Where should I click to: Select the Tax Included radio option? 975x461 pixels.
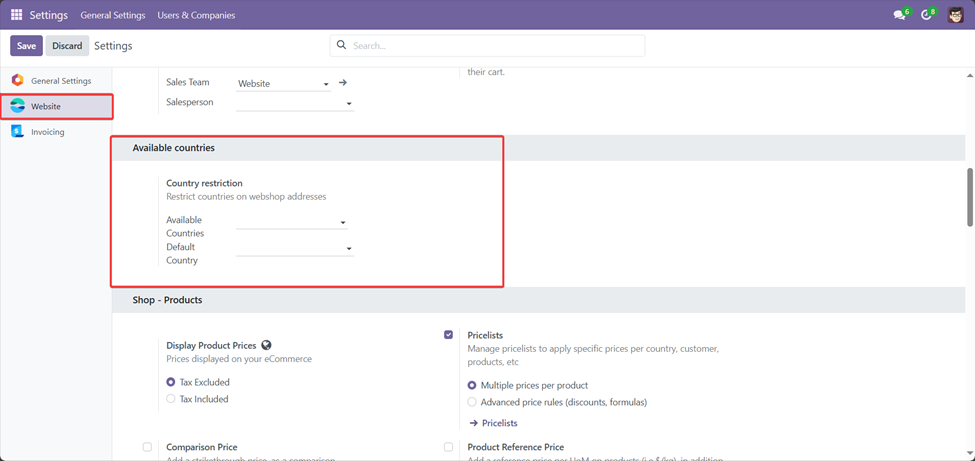pyautogui.click(x=170, y=399)
